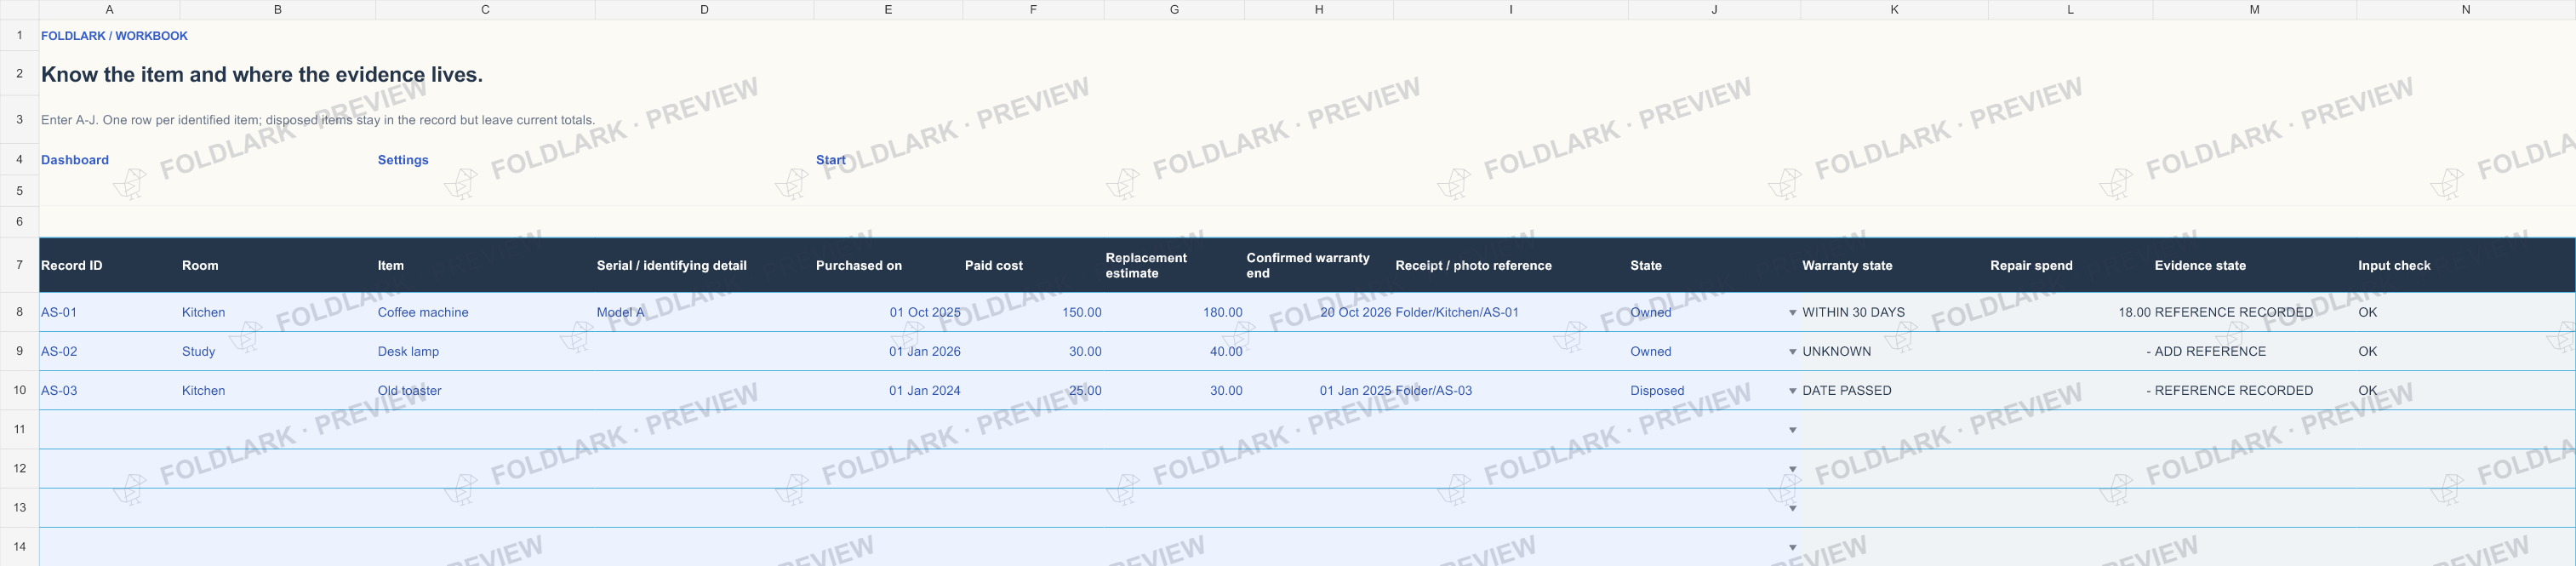This screenshot has height=566, width=2576.
Task: Select row 14 header
Action: click(x=19, y=546)
